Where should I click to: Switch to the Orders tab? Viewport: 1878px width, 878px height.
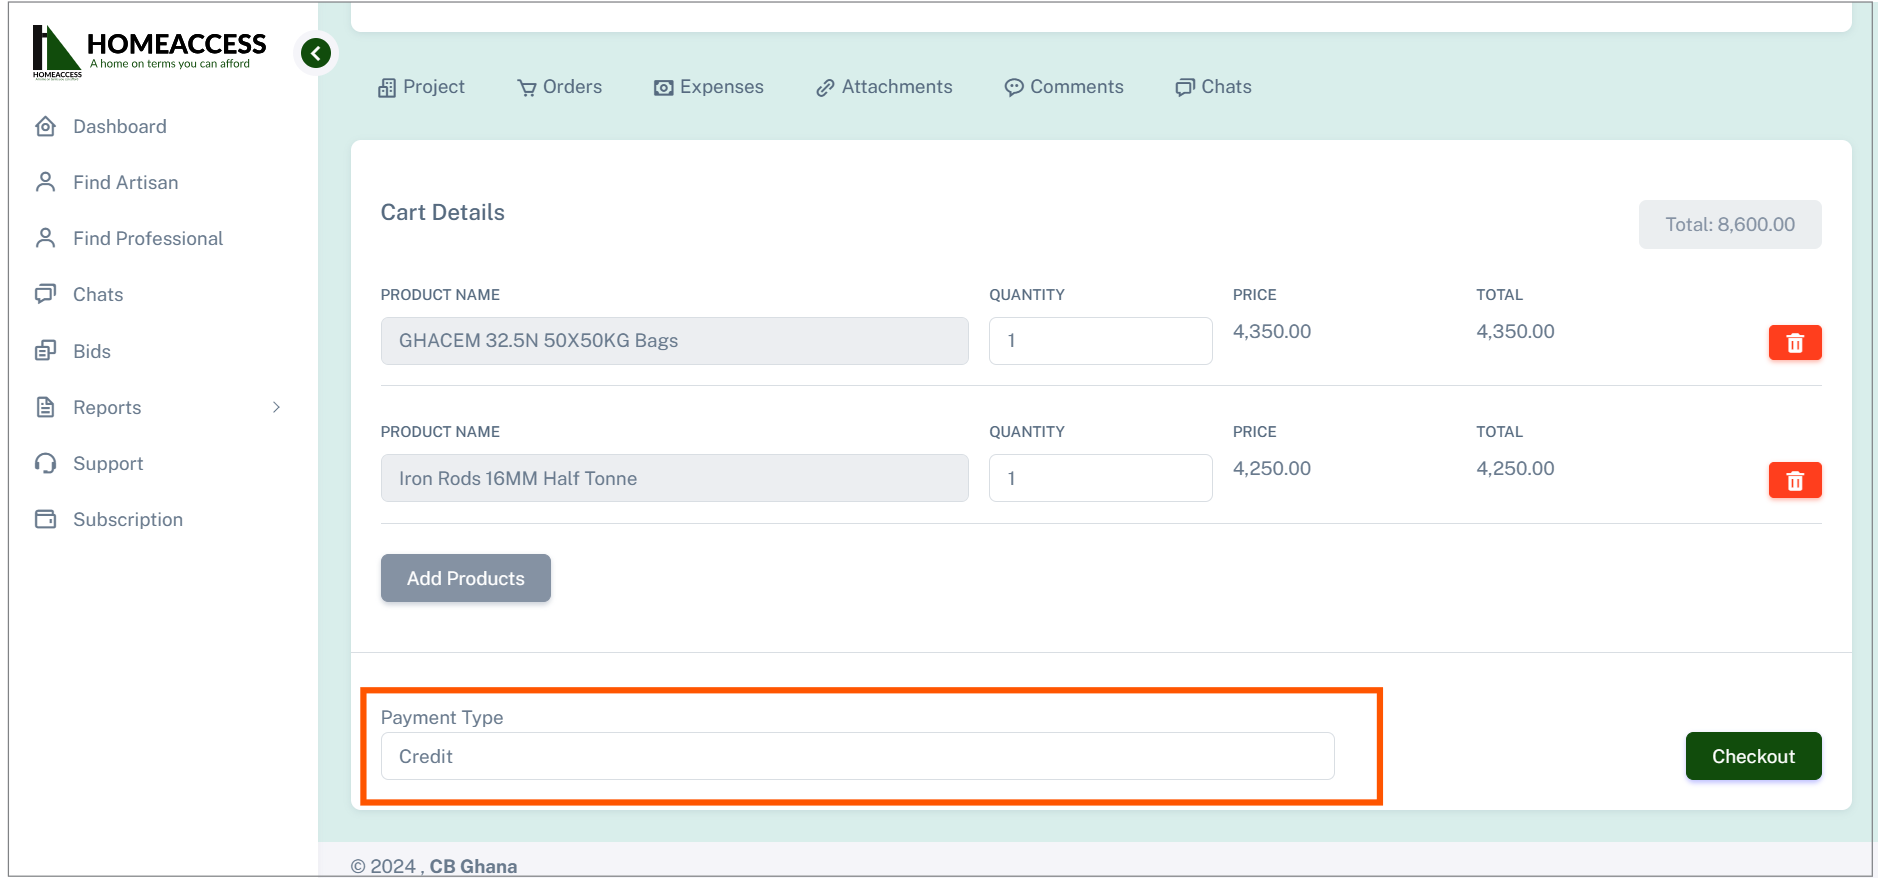[560, 87]
